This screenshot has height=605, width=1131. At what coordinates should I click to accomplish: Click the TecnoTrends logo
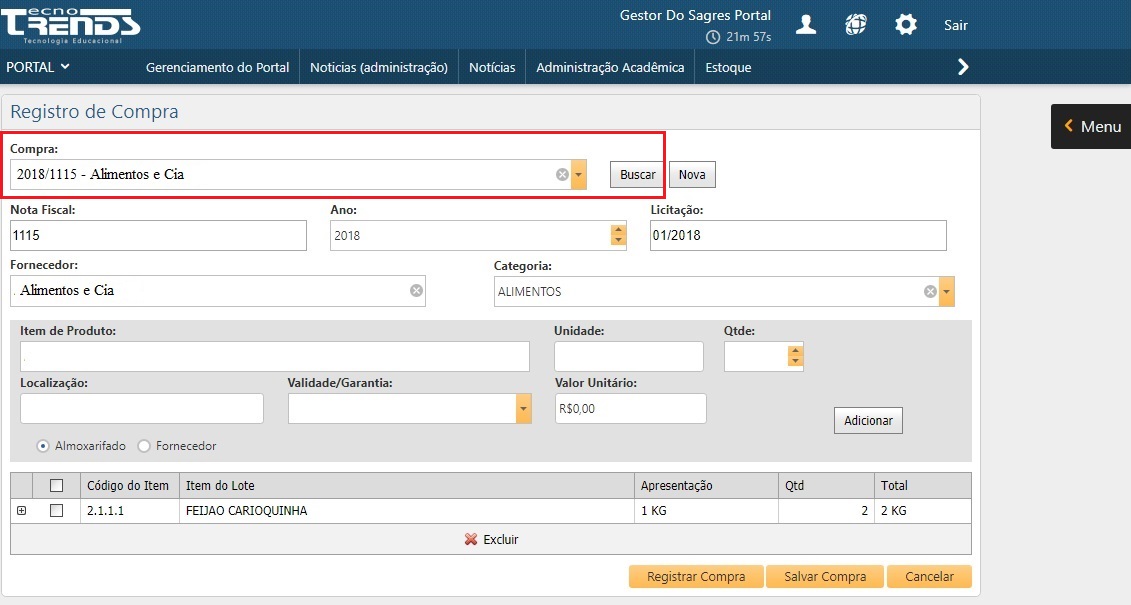(x=70, y=24)
